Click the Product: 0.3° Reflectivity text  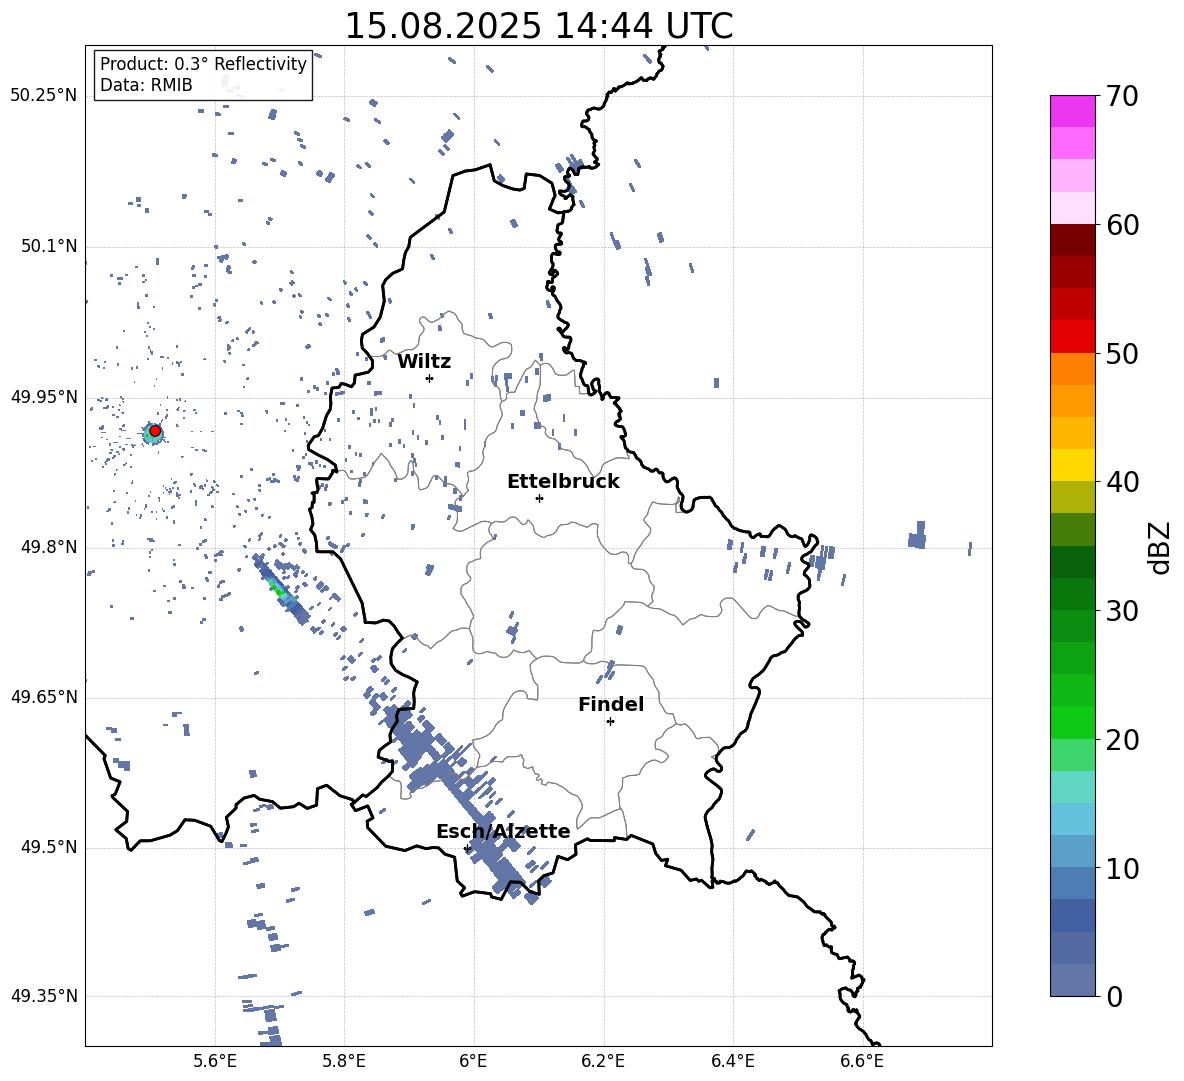203,64
